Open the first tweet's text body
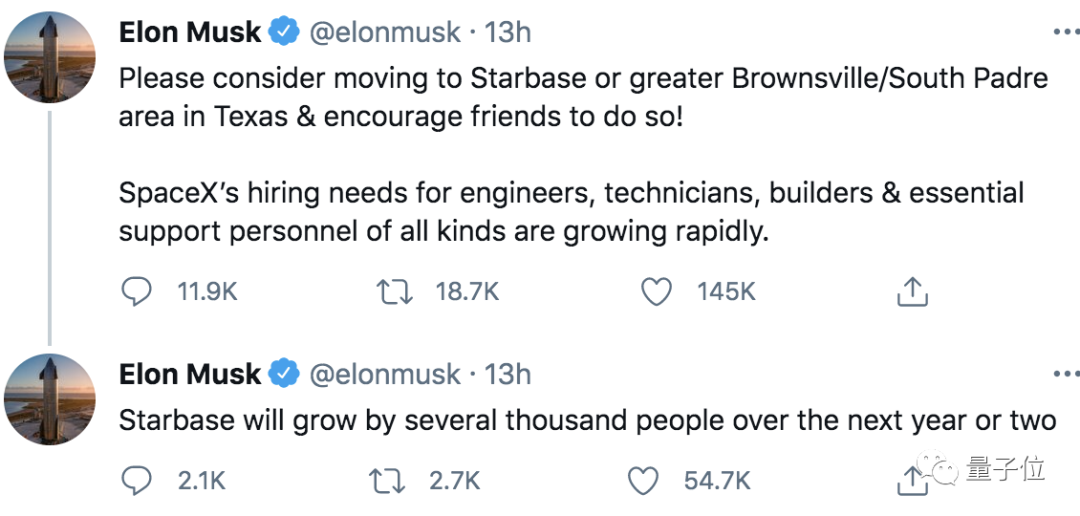This screenshot has width=1080, height=516. click(580, 155)
